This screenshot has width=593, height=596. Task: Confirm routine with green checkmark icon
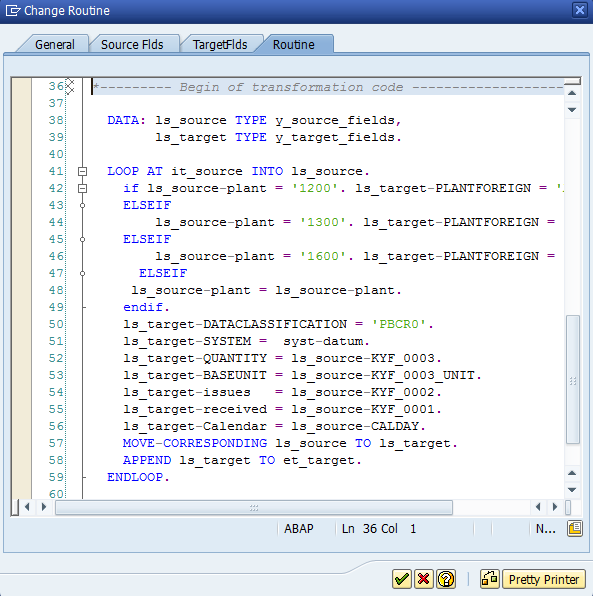(401, 579)
